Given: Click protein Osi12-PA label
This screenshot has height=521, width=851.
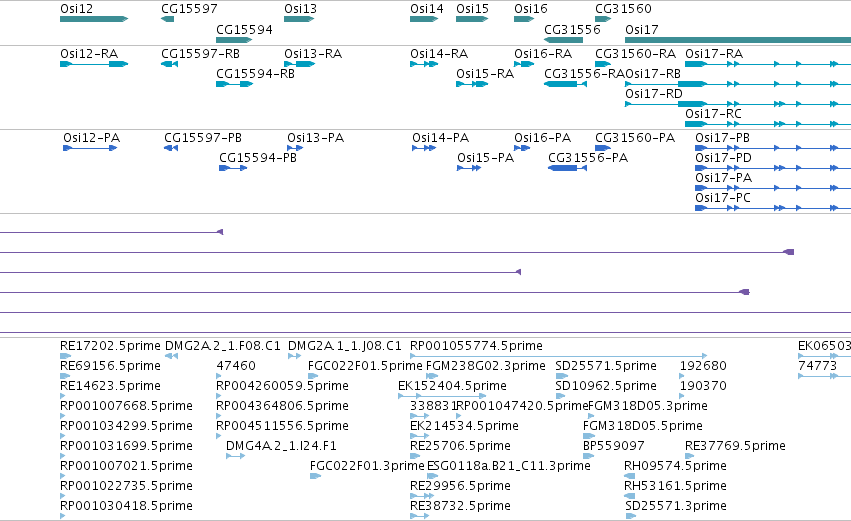Looking at the screenshot, I should pyautogui.click(x=91, y=138).
